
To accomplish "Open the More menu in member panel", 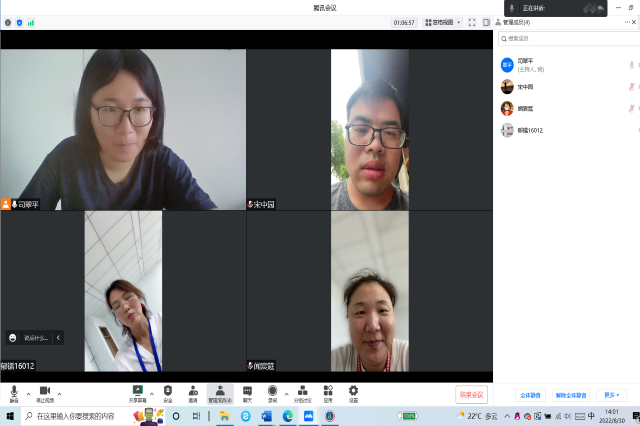I will pyautogui.click(x=611, y=395).
